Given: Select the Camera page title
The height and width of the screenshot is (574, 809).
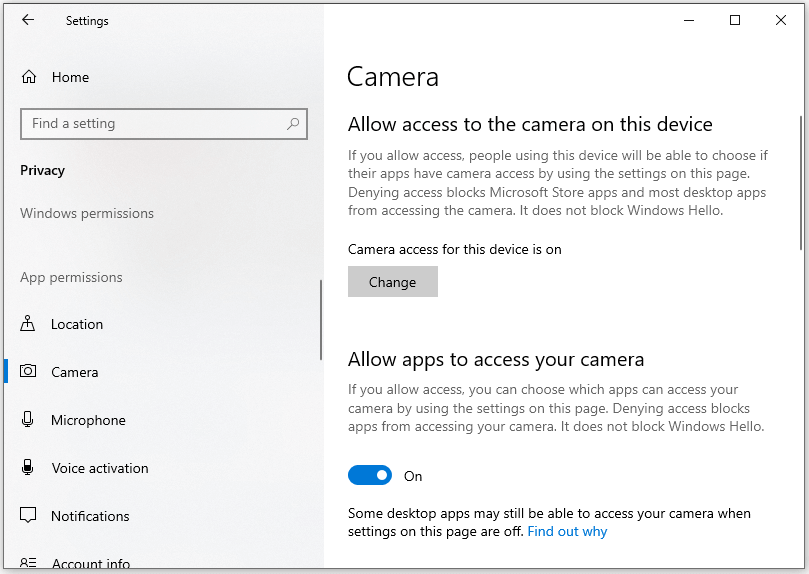Looking at the screenshot, I should 393,77.
